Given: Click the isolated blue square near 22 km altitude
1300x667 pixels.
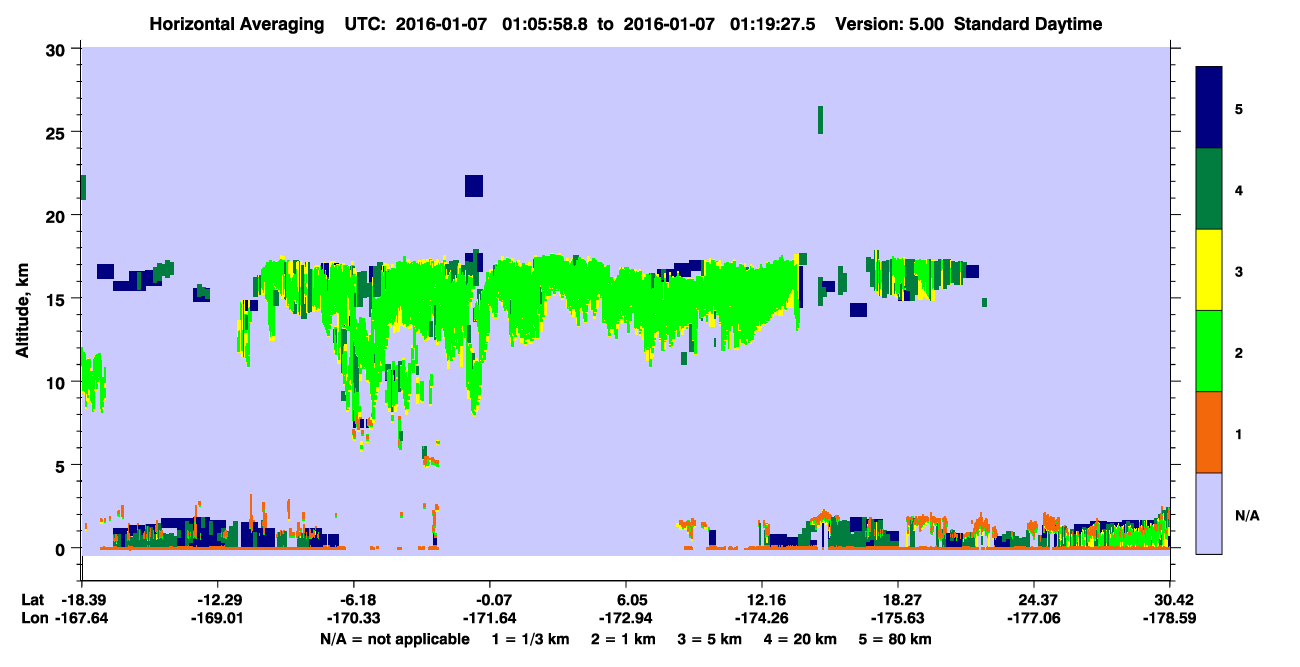Looking at the screenshot, I should click(474, 186).
